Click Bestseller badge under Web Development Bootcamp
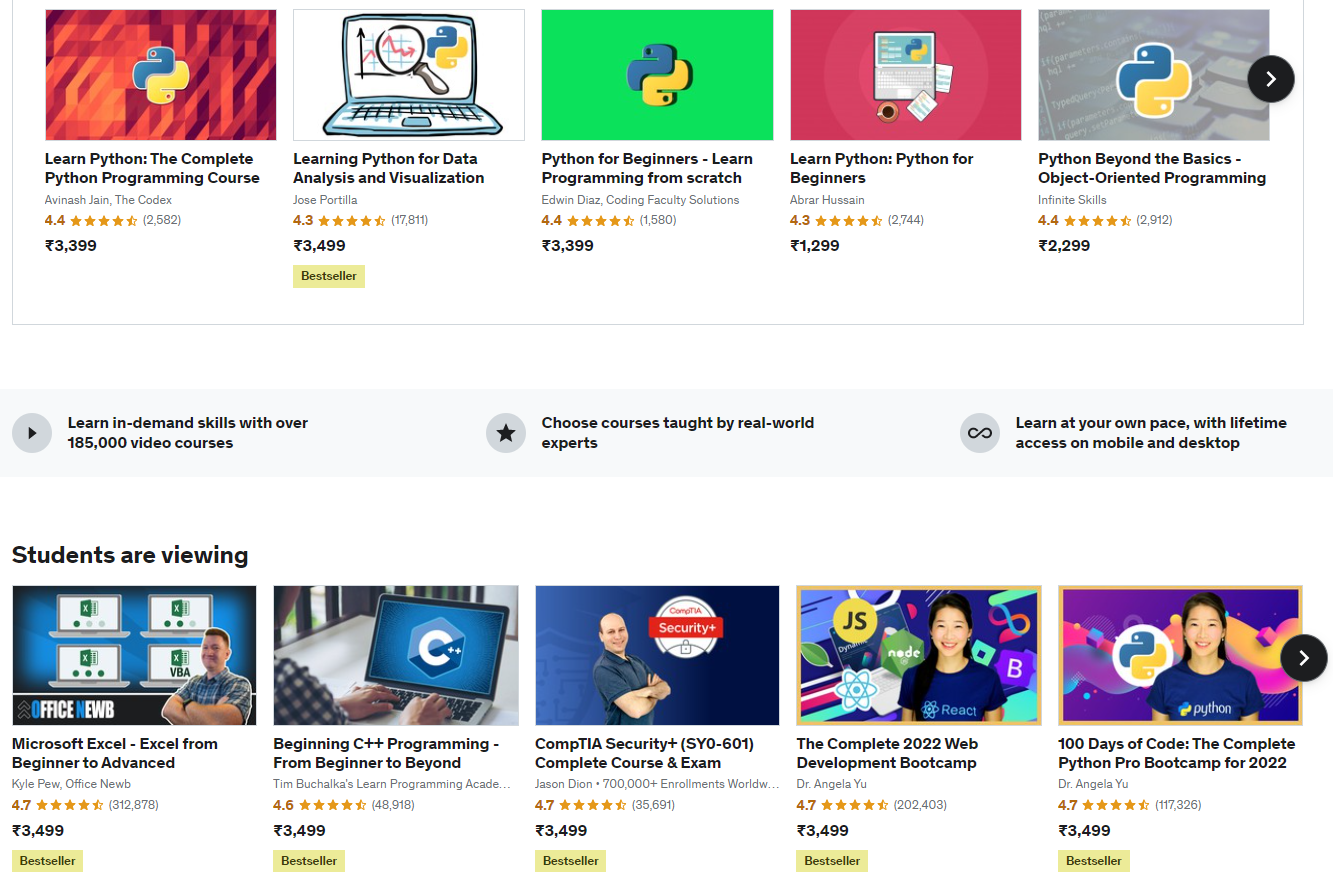Screen dimensions: 1333x886 (x=832, y=860)
